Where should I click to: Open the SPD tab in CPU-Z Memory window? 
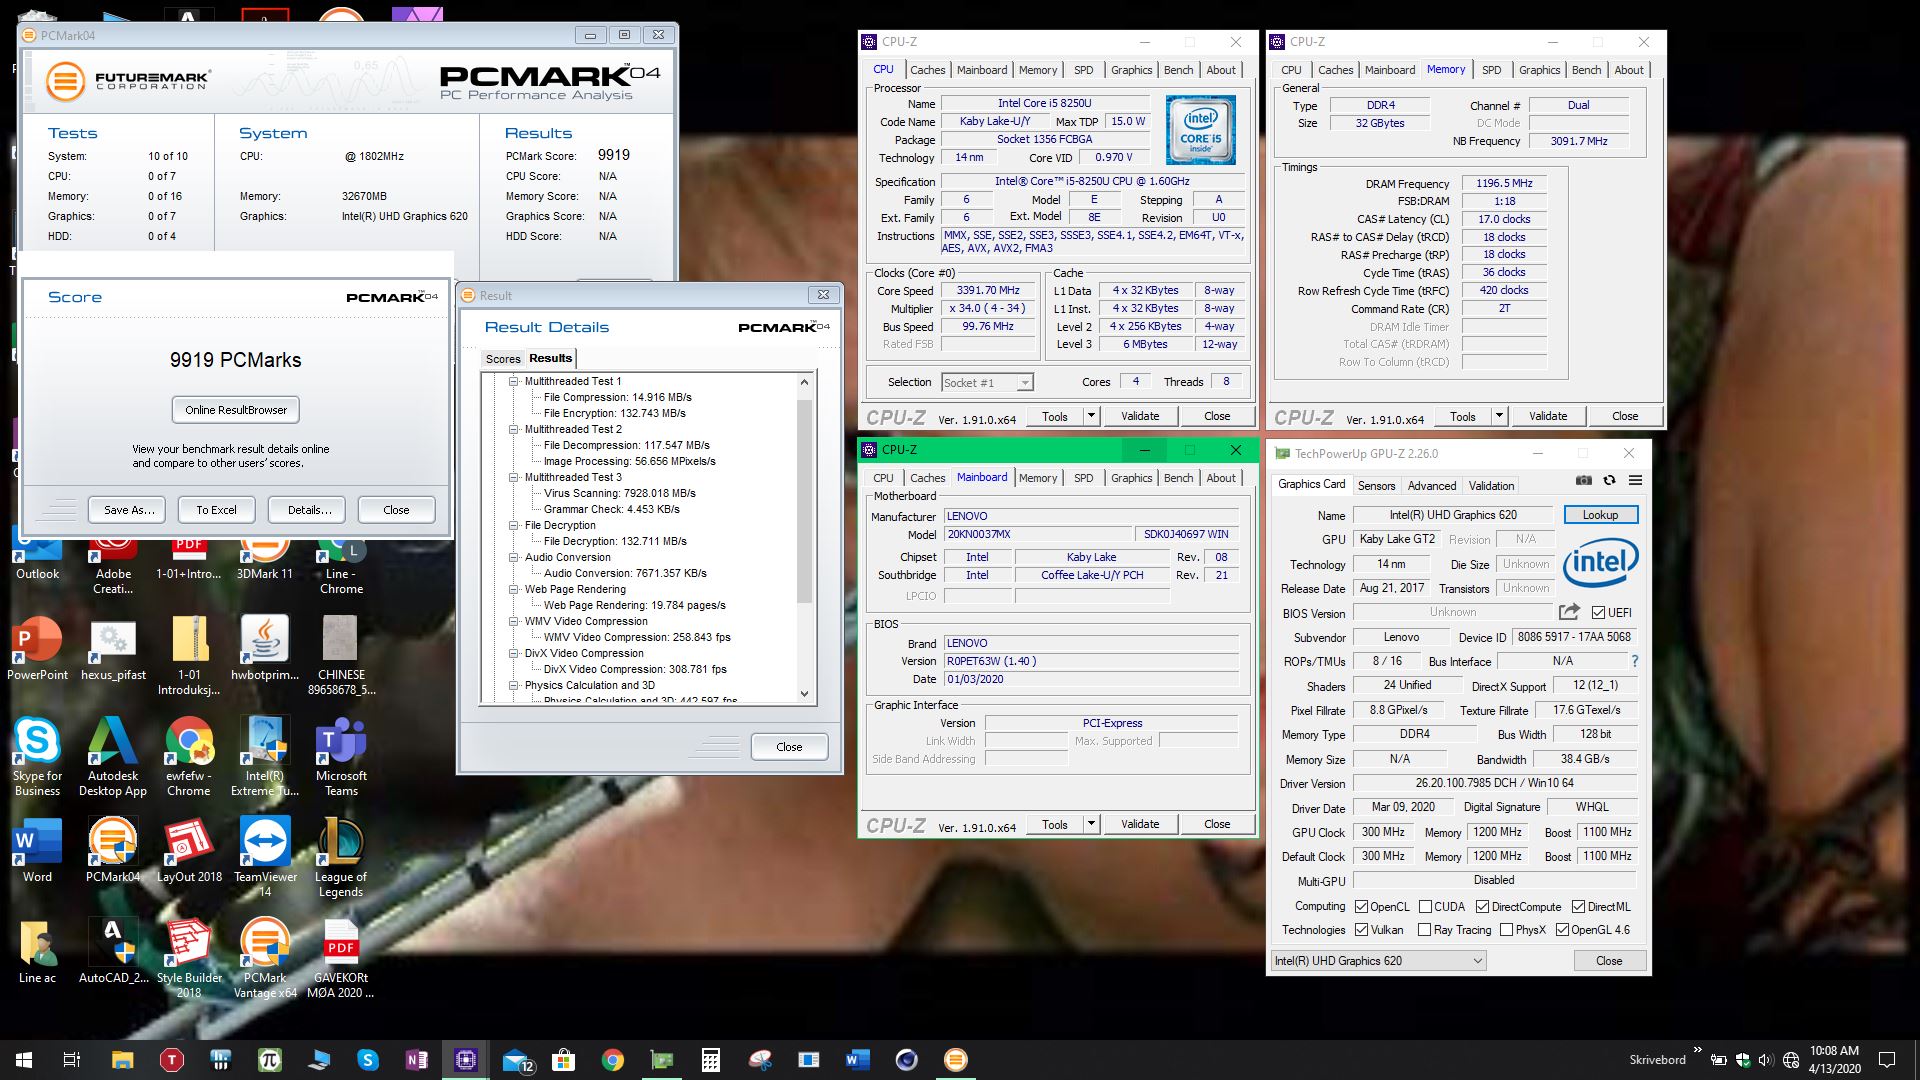pos(1491,70)
